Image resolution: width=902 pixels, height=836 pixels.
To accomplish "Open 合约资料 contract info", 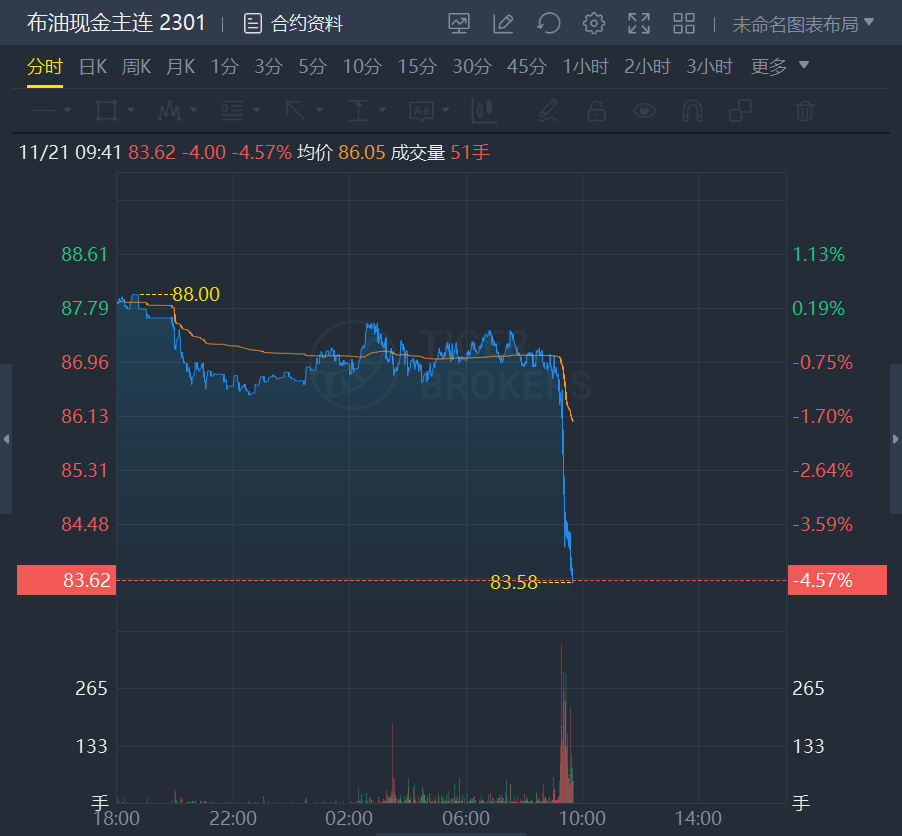I will (294, 23).
